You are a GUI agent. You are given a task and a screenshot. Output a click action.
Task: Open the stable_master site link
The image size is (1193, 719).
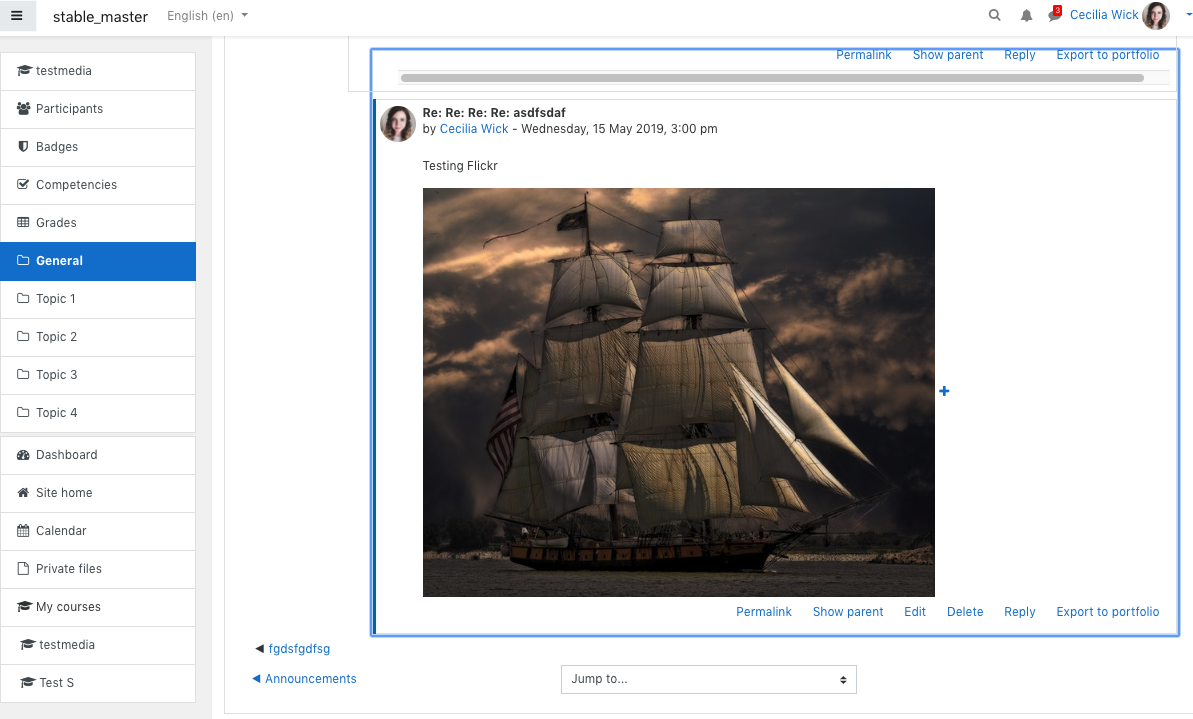point(100,16)
